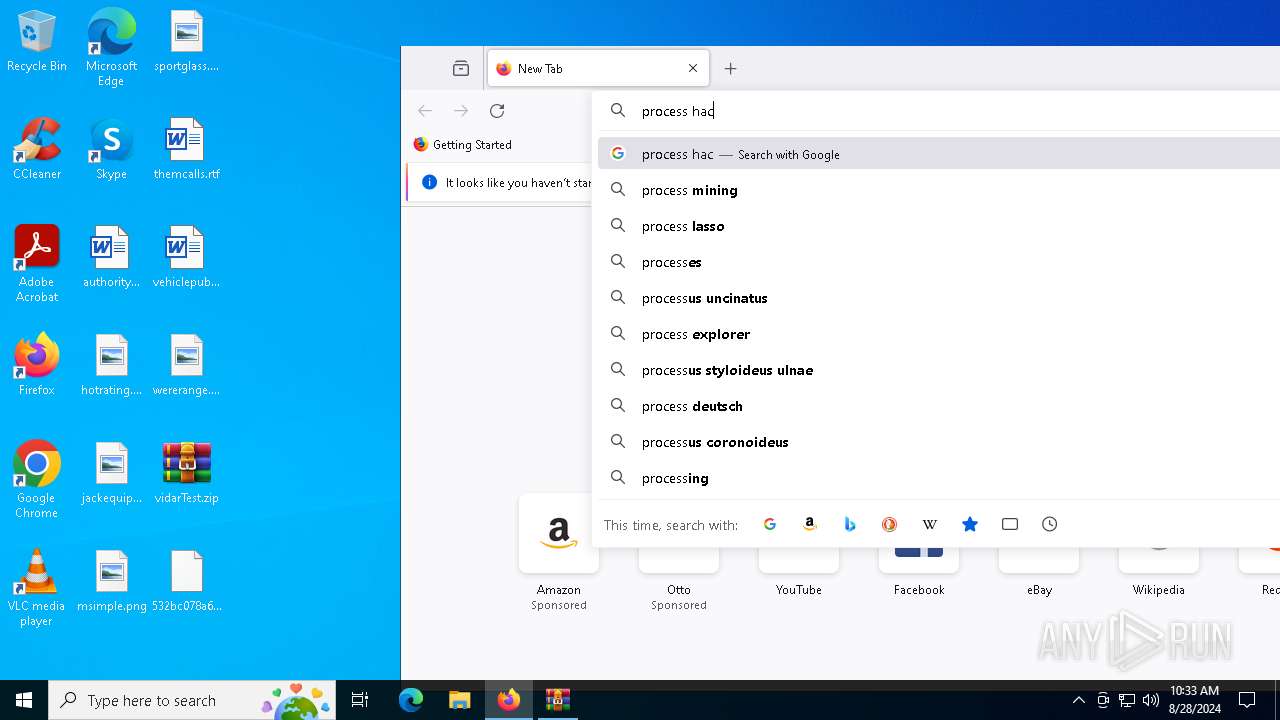
Task: Show hidden system tray icons
Action: (x=1078, y=700)
